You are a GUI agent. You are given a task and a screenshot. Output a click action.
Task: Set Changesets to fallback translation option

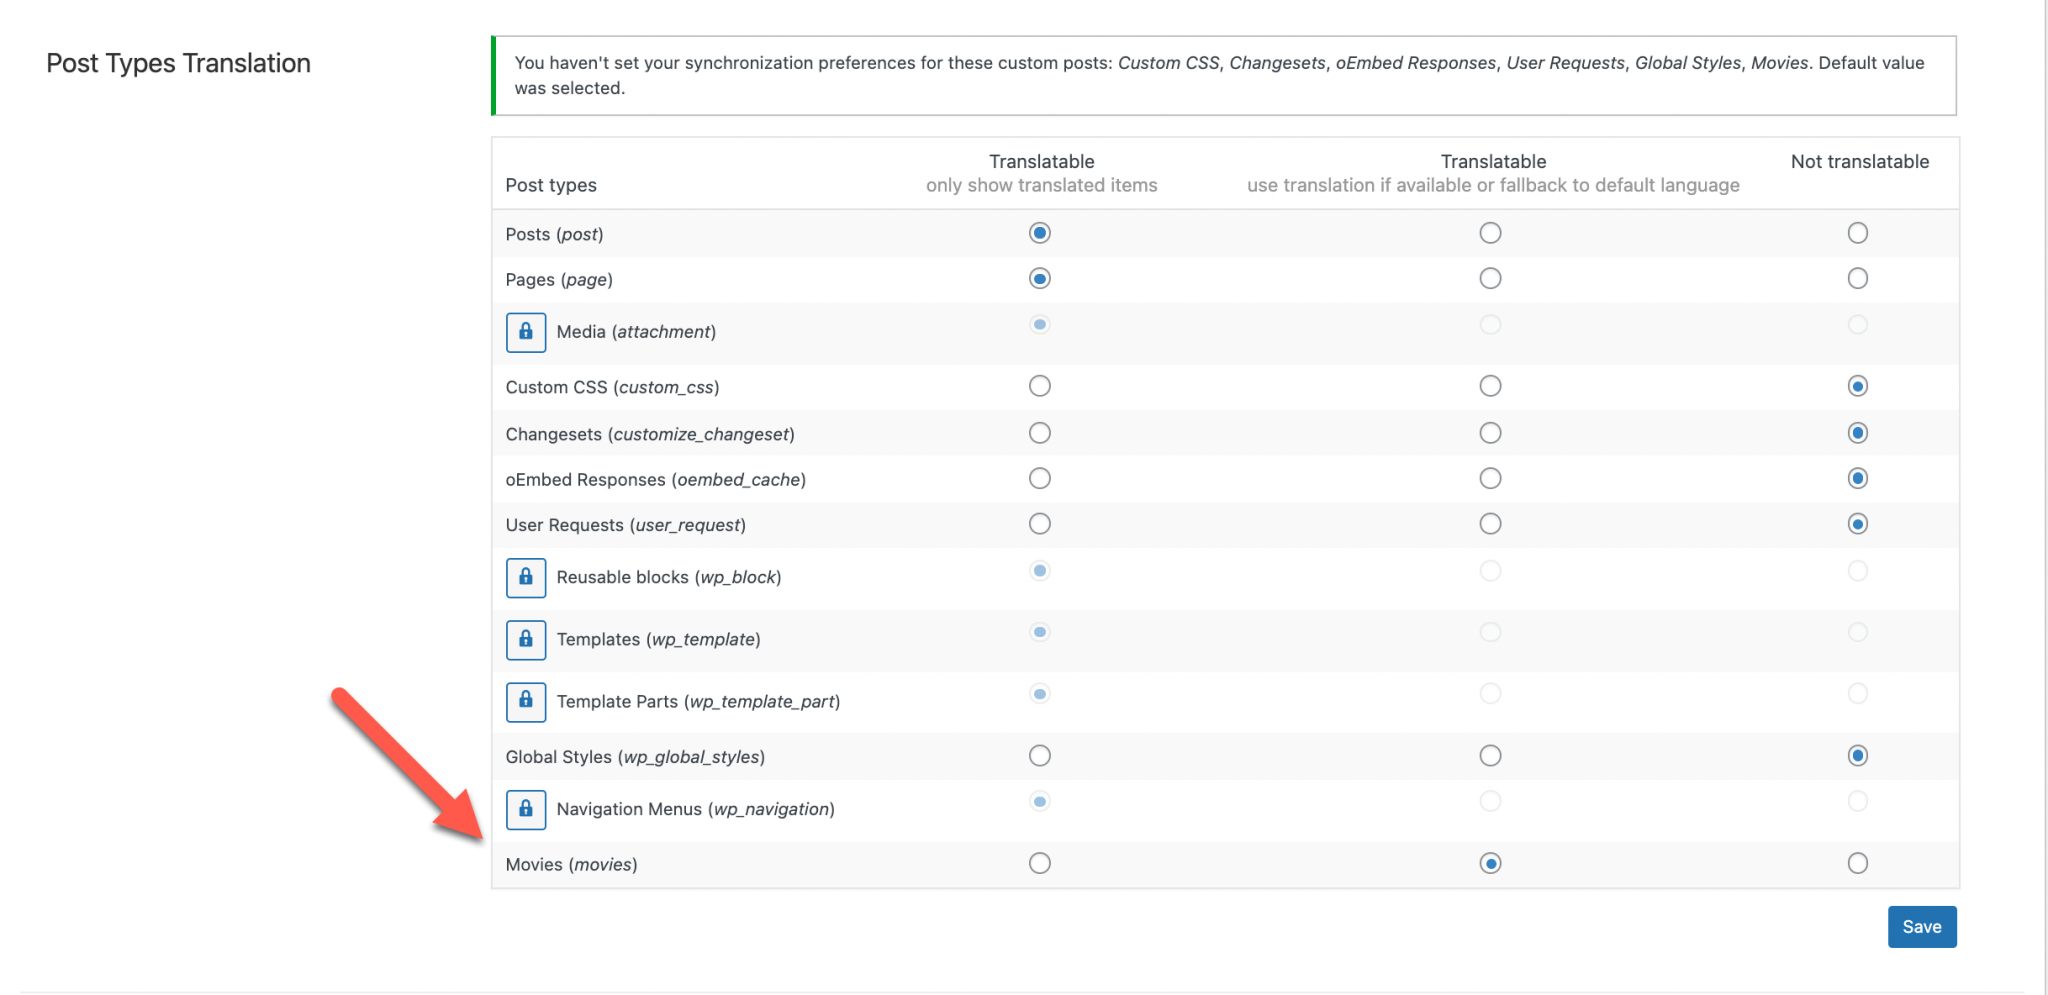[1490, 433]
